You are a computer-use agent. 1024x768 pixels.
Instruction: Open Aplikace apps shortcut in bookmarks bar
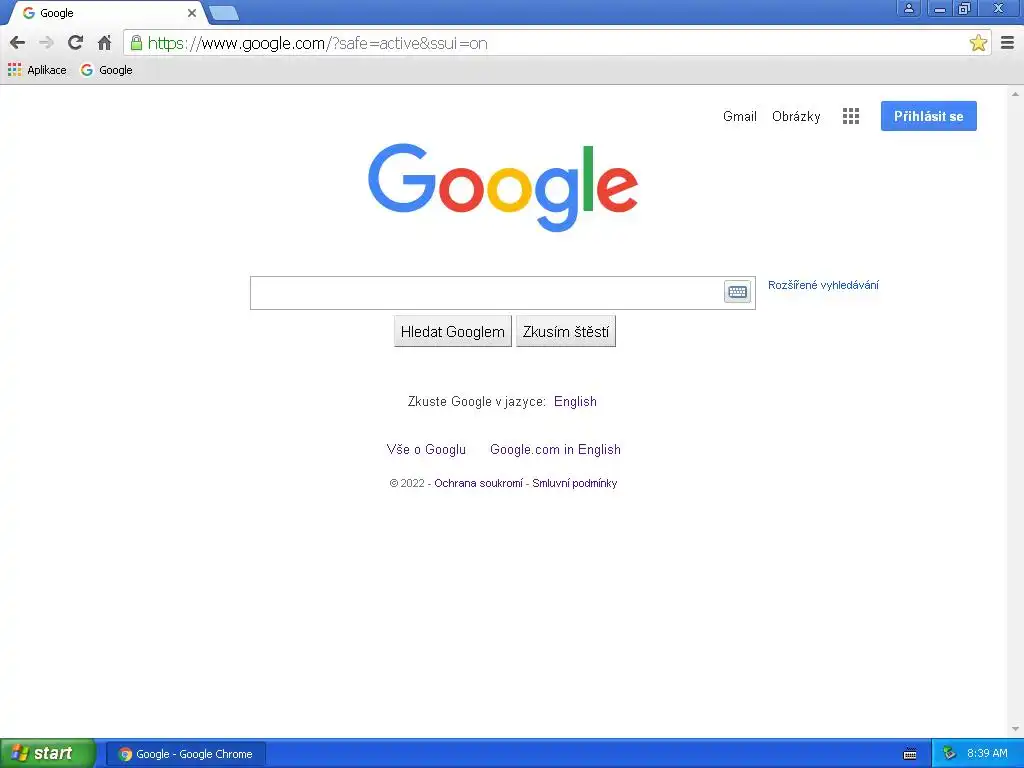(x=37, y=70)
